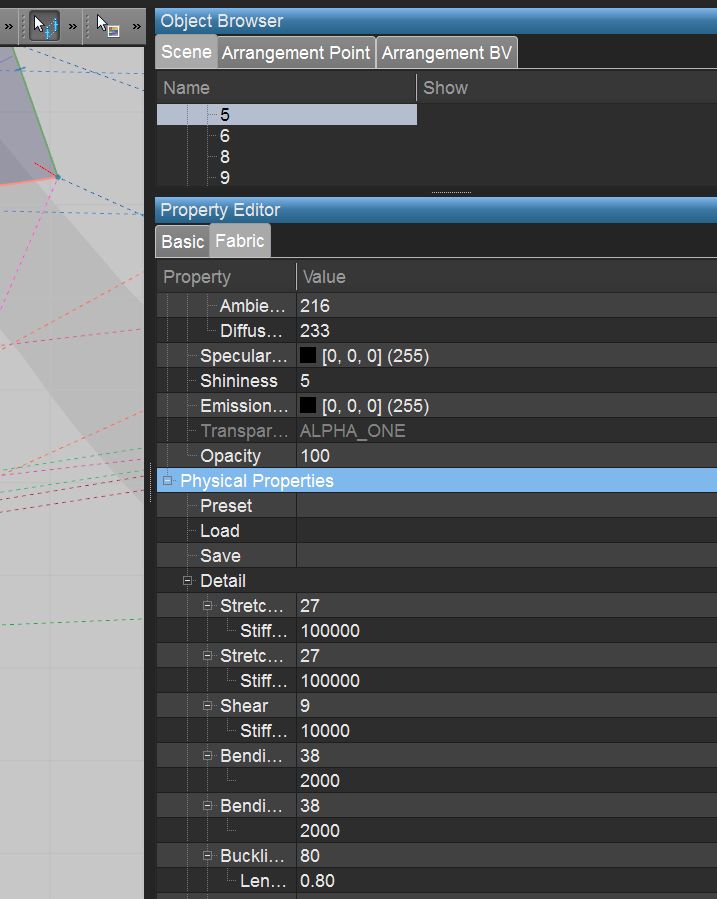Edit the Shininess value 5
717x899 pixels.
[507, 381]
